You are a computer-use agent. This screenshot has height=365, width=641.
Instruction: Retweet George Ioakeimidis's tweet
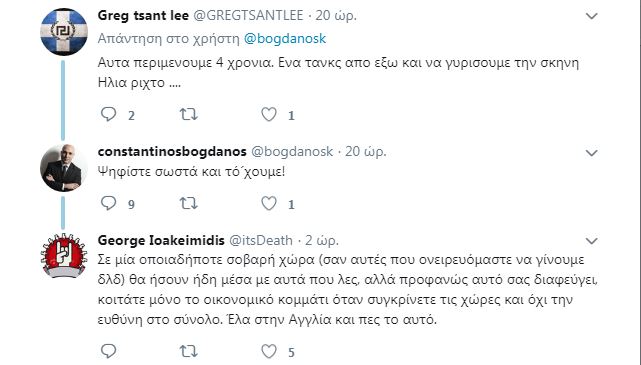(x=188, y=351)
